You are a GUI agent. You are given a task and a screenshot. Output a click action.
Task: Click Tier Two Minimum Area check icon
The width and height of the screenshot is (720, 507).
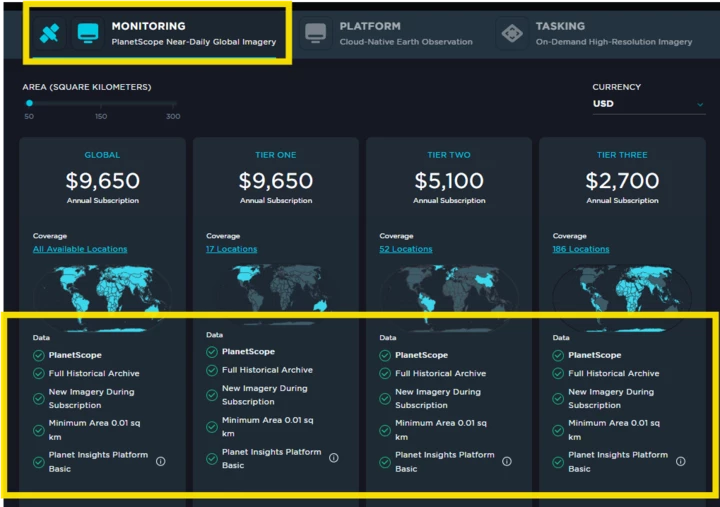[385, 430]
